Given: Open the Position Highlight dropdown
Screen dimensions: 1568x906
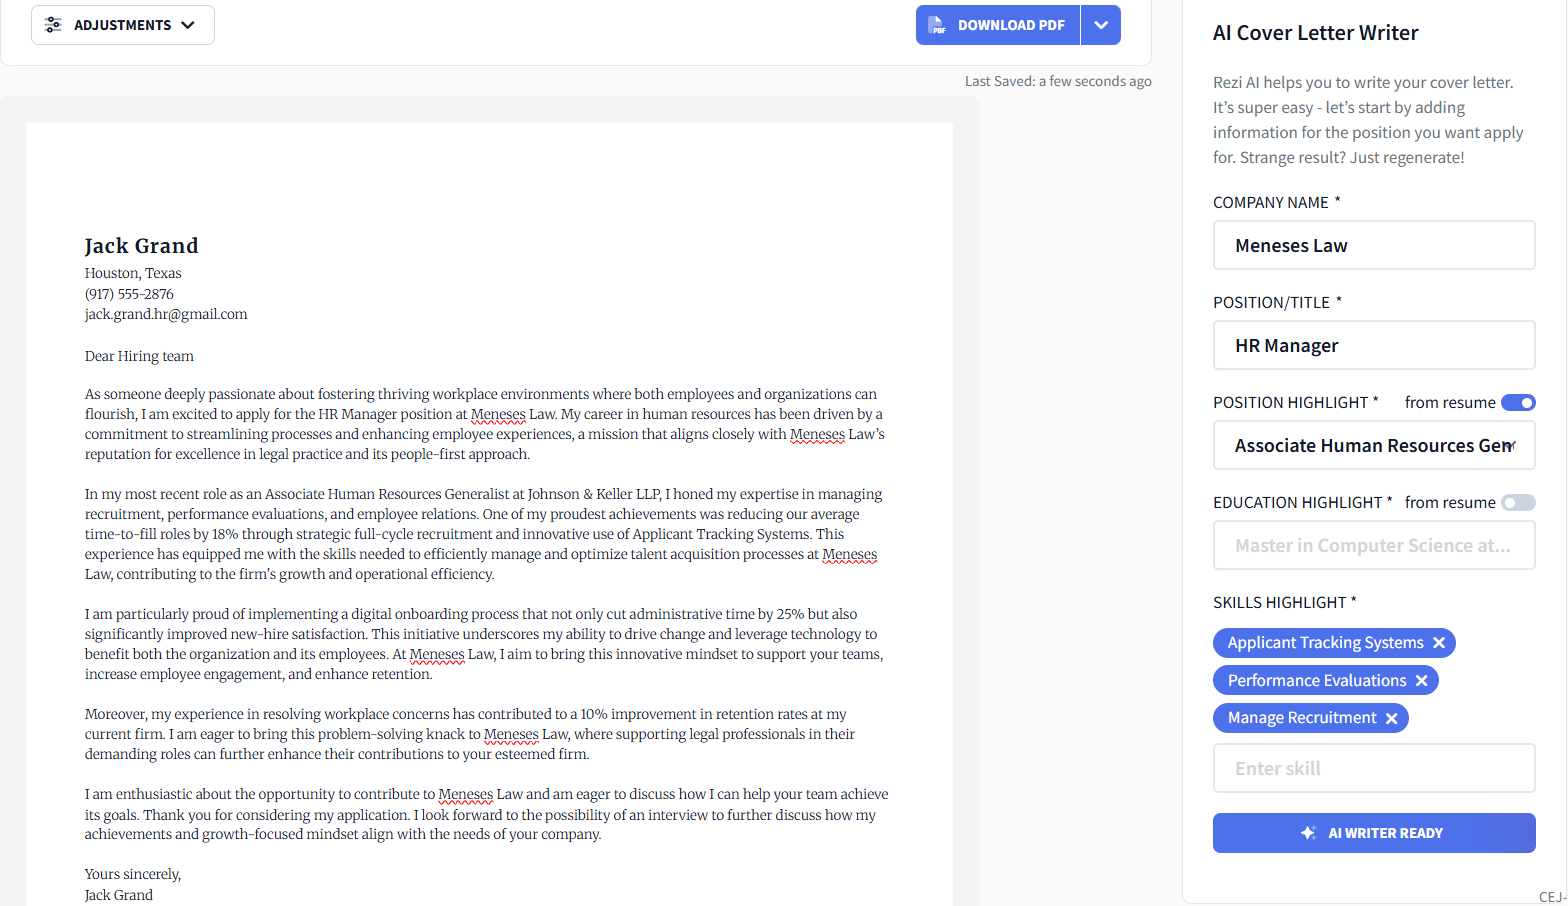Looking at the screenshot, I should click(1374, 445).
